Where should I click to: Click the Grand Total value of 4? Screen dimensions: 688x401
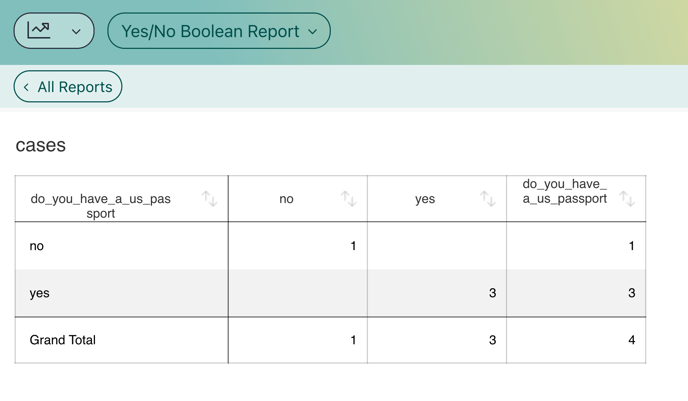pos(631,340)
